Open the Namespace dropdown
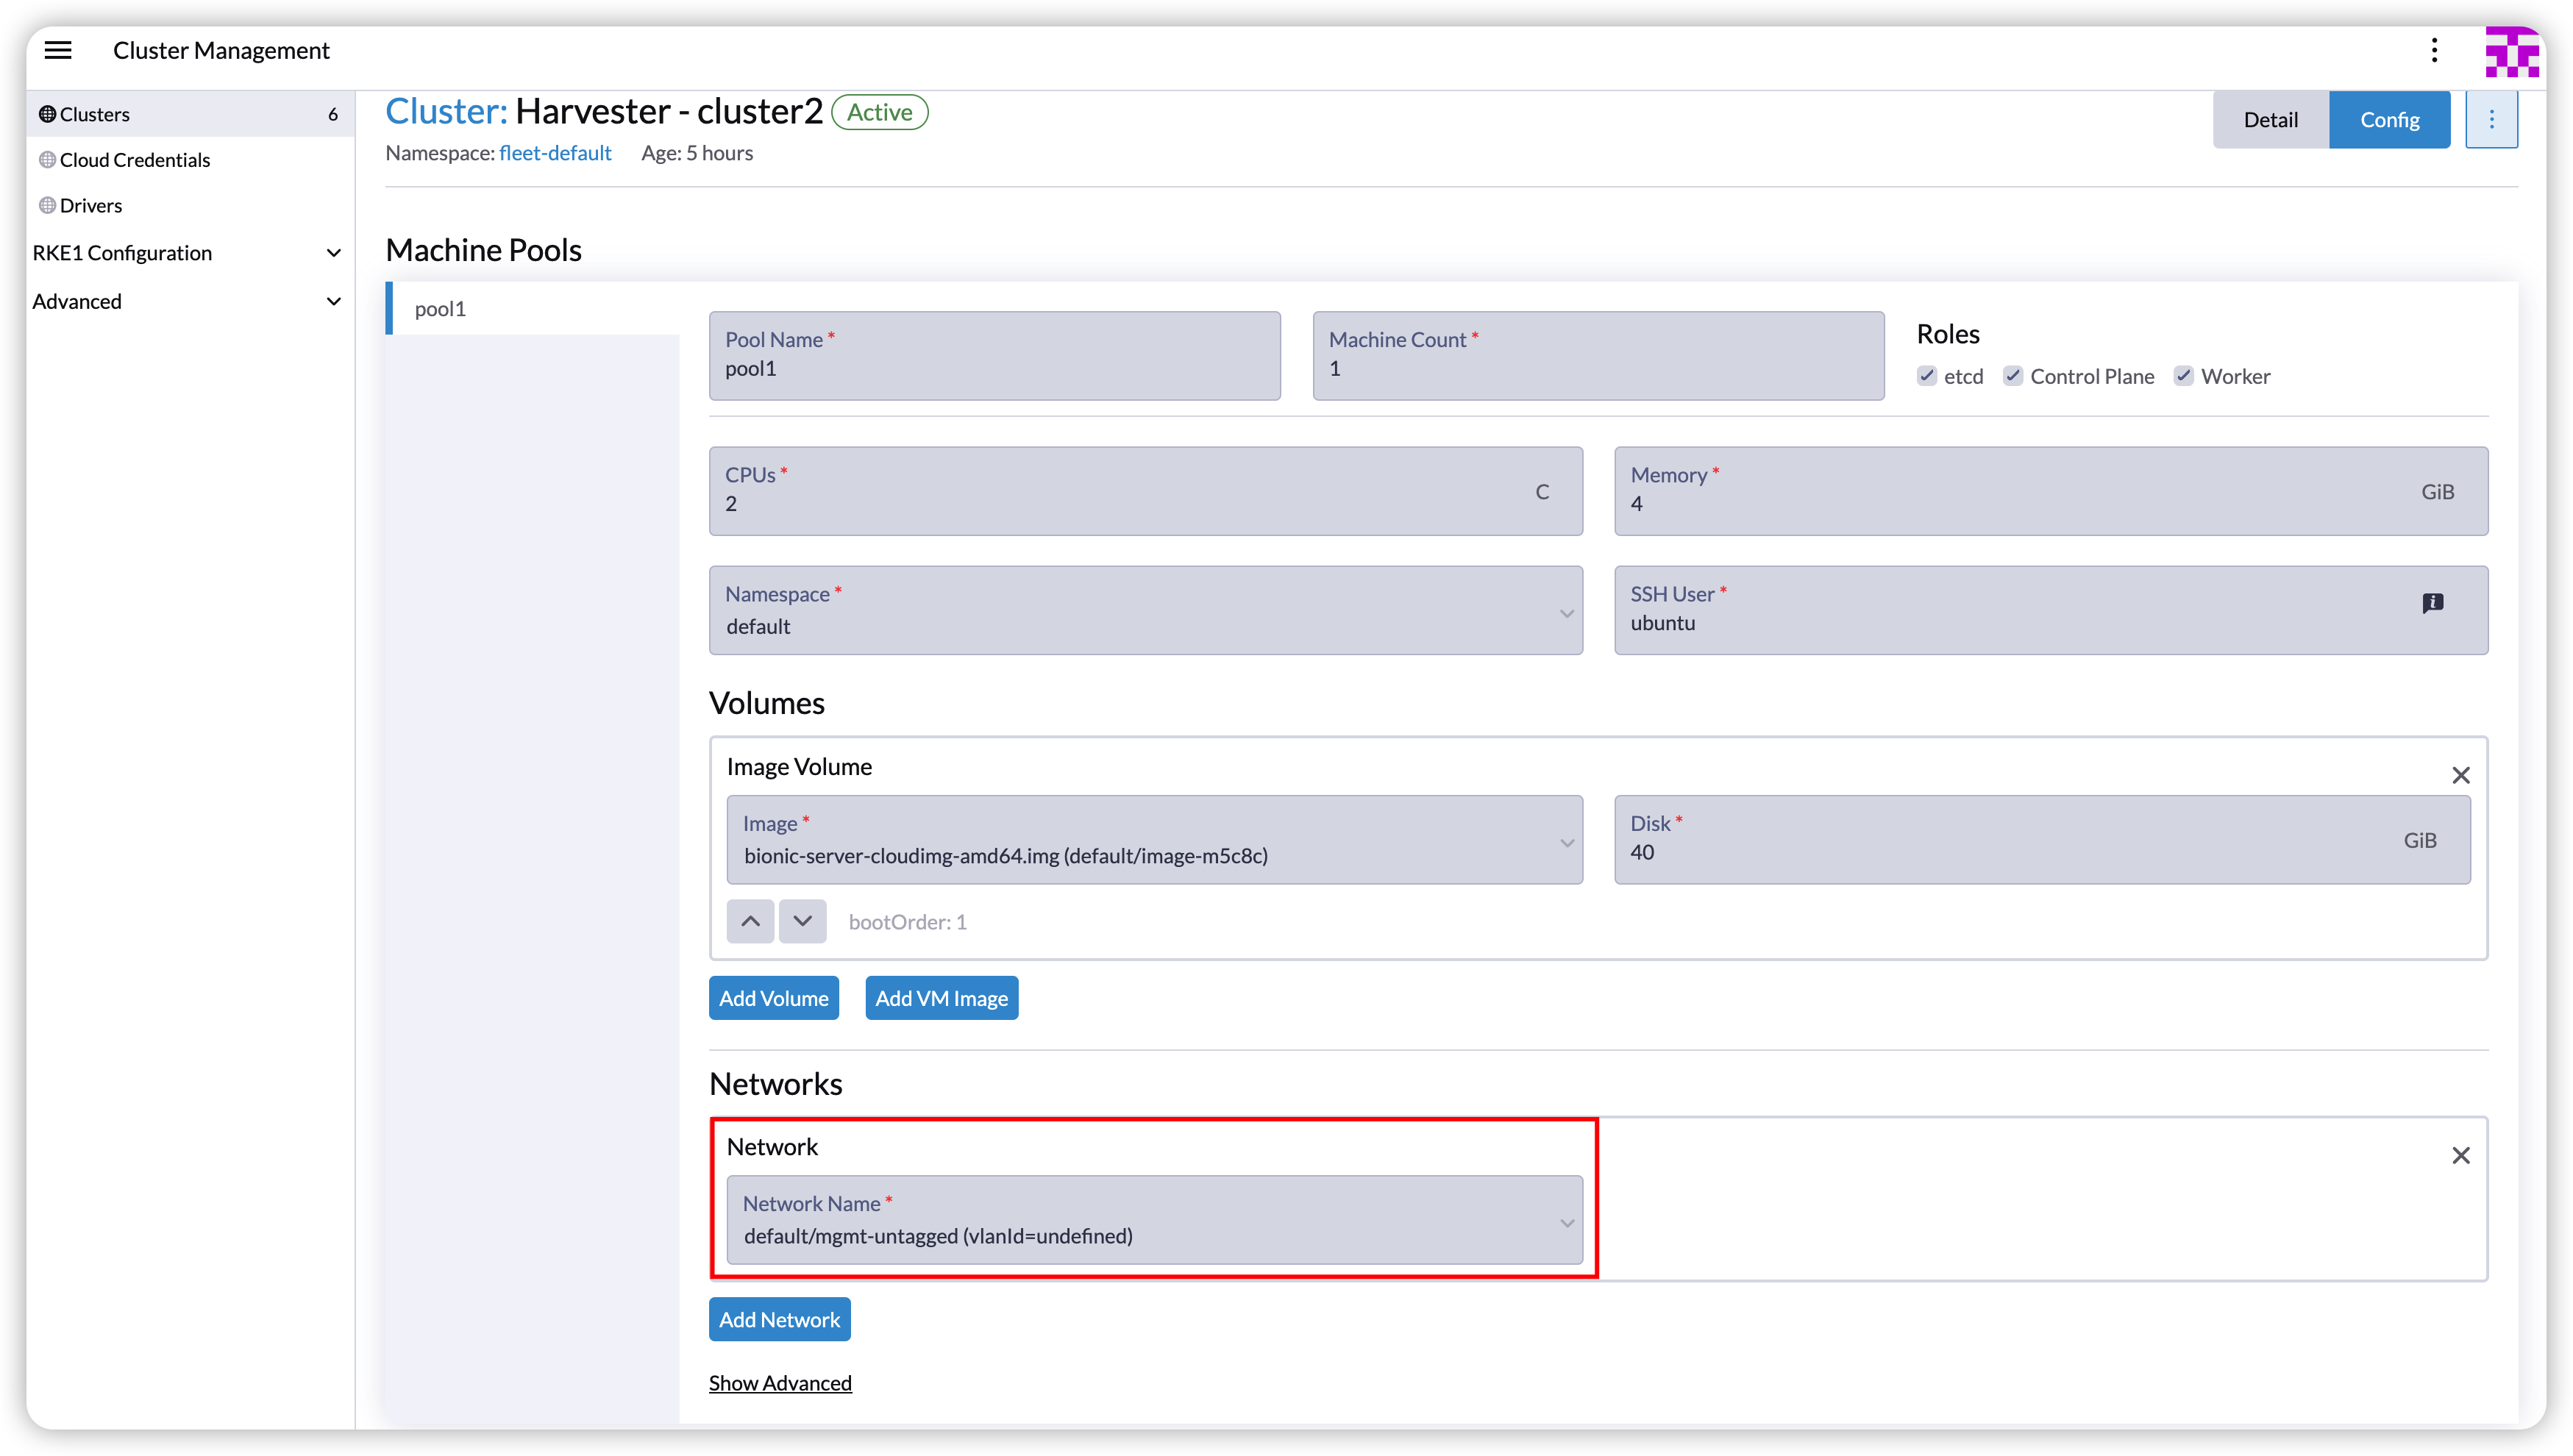 (1145, 610)
